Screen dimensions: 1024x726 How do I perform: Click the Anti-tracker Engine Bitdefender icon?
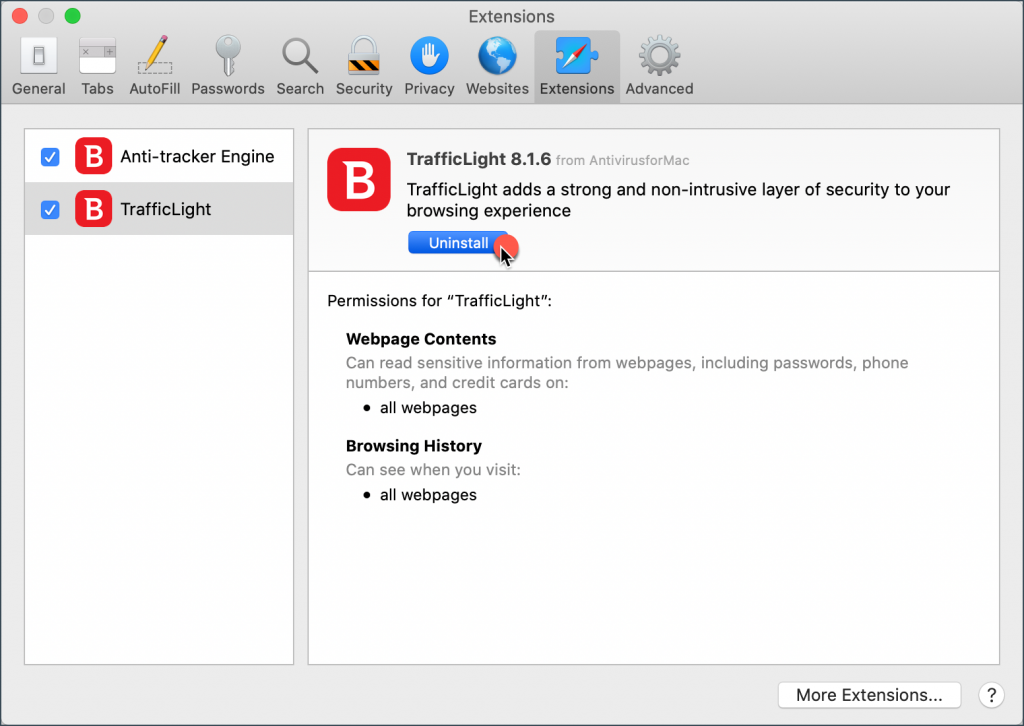click(93, 156)
